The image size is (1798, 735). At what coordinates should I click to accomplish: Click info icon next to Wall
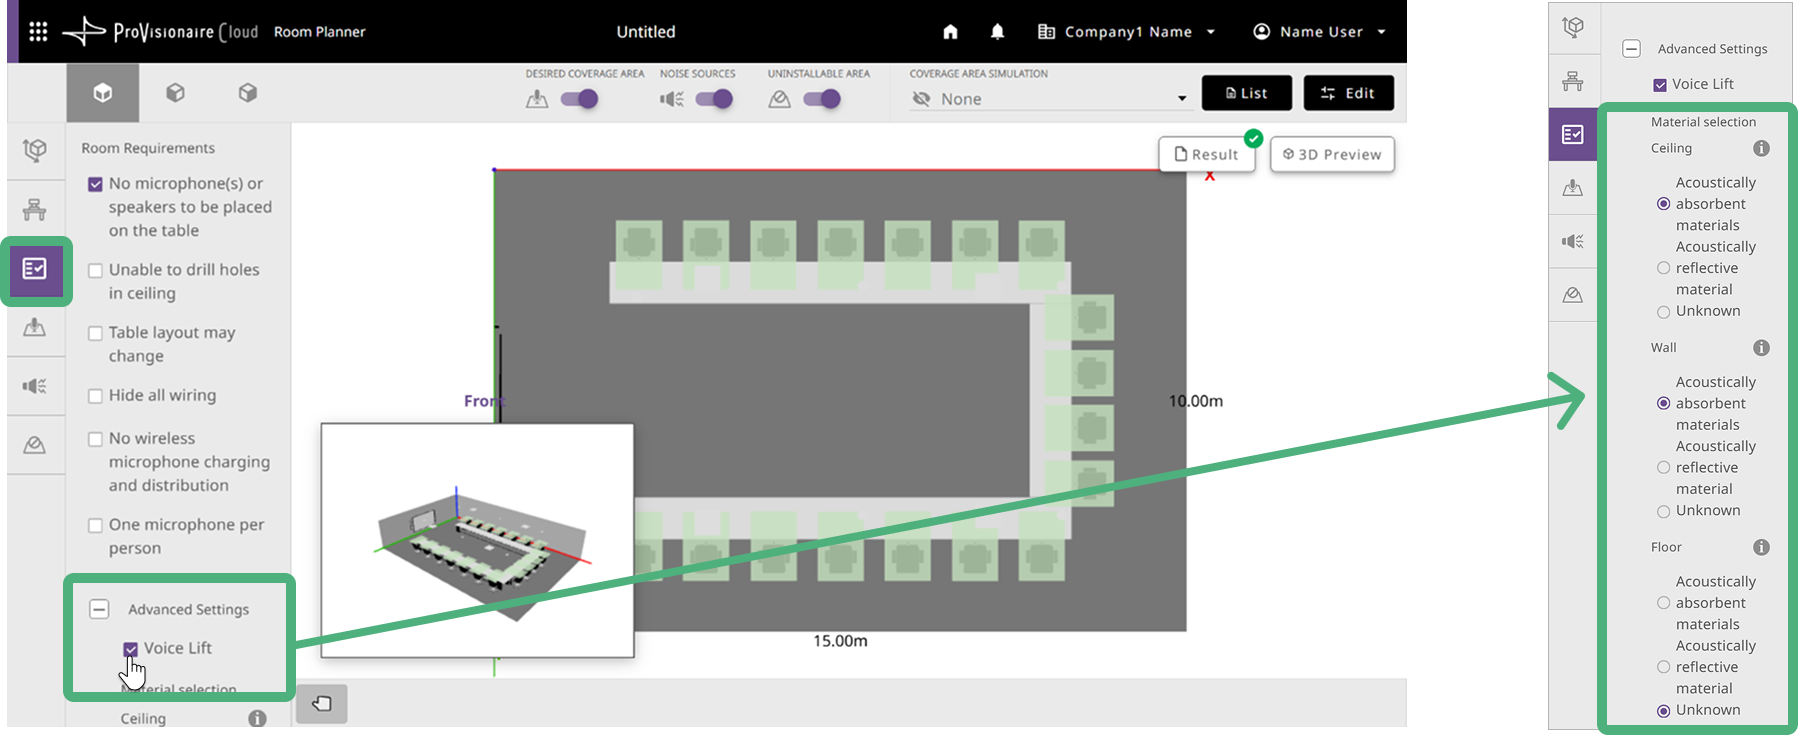tap(1761, 348)
